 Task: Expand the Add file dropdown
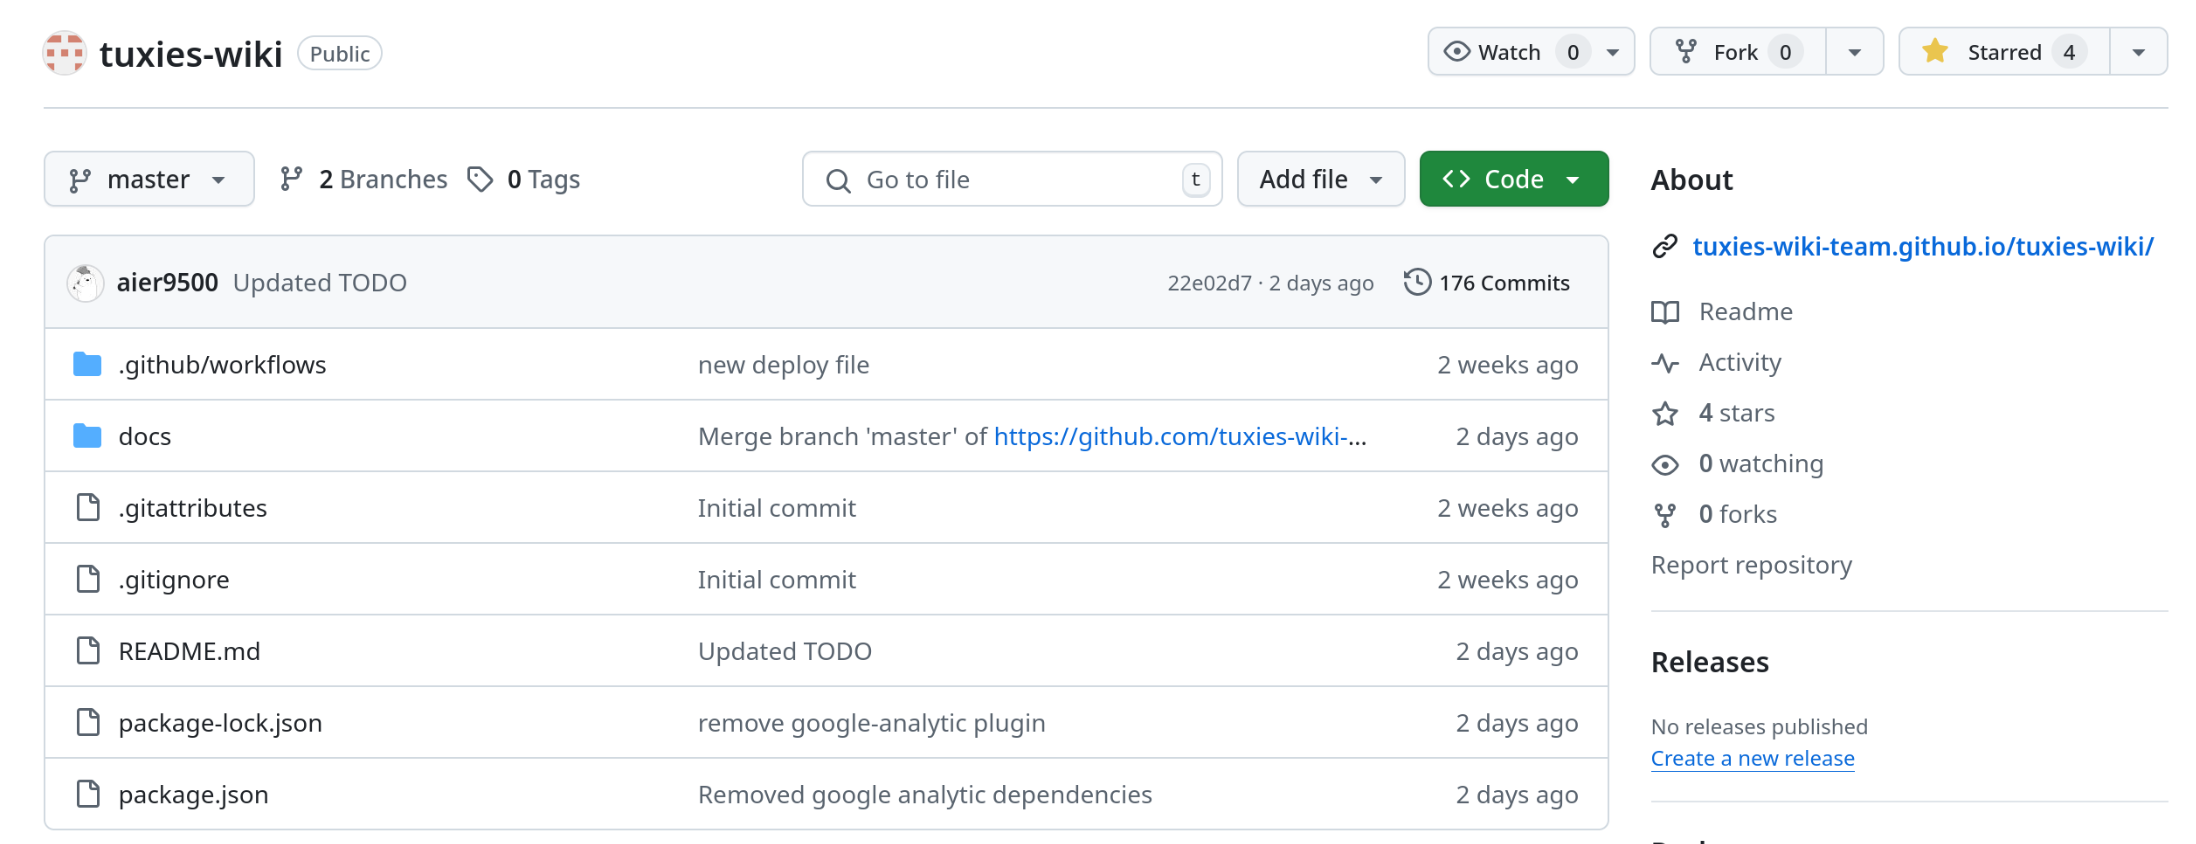[1321, 179]
